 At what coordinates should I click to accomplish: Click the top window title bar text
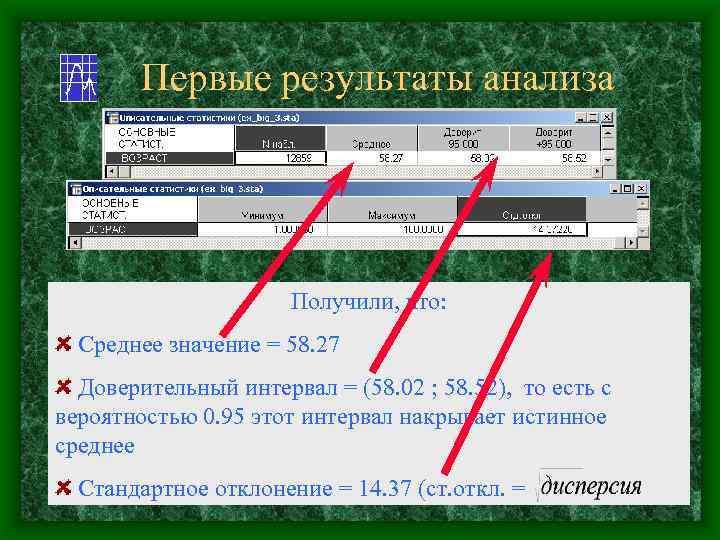(x=209, y=118)
